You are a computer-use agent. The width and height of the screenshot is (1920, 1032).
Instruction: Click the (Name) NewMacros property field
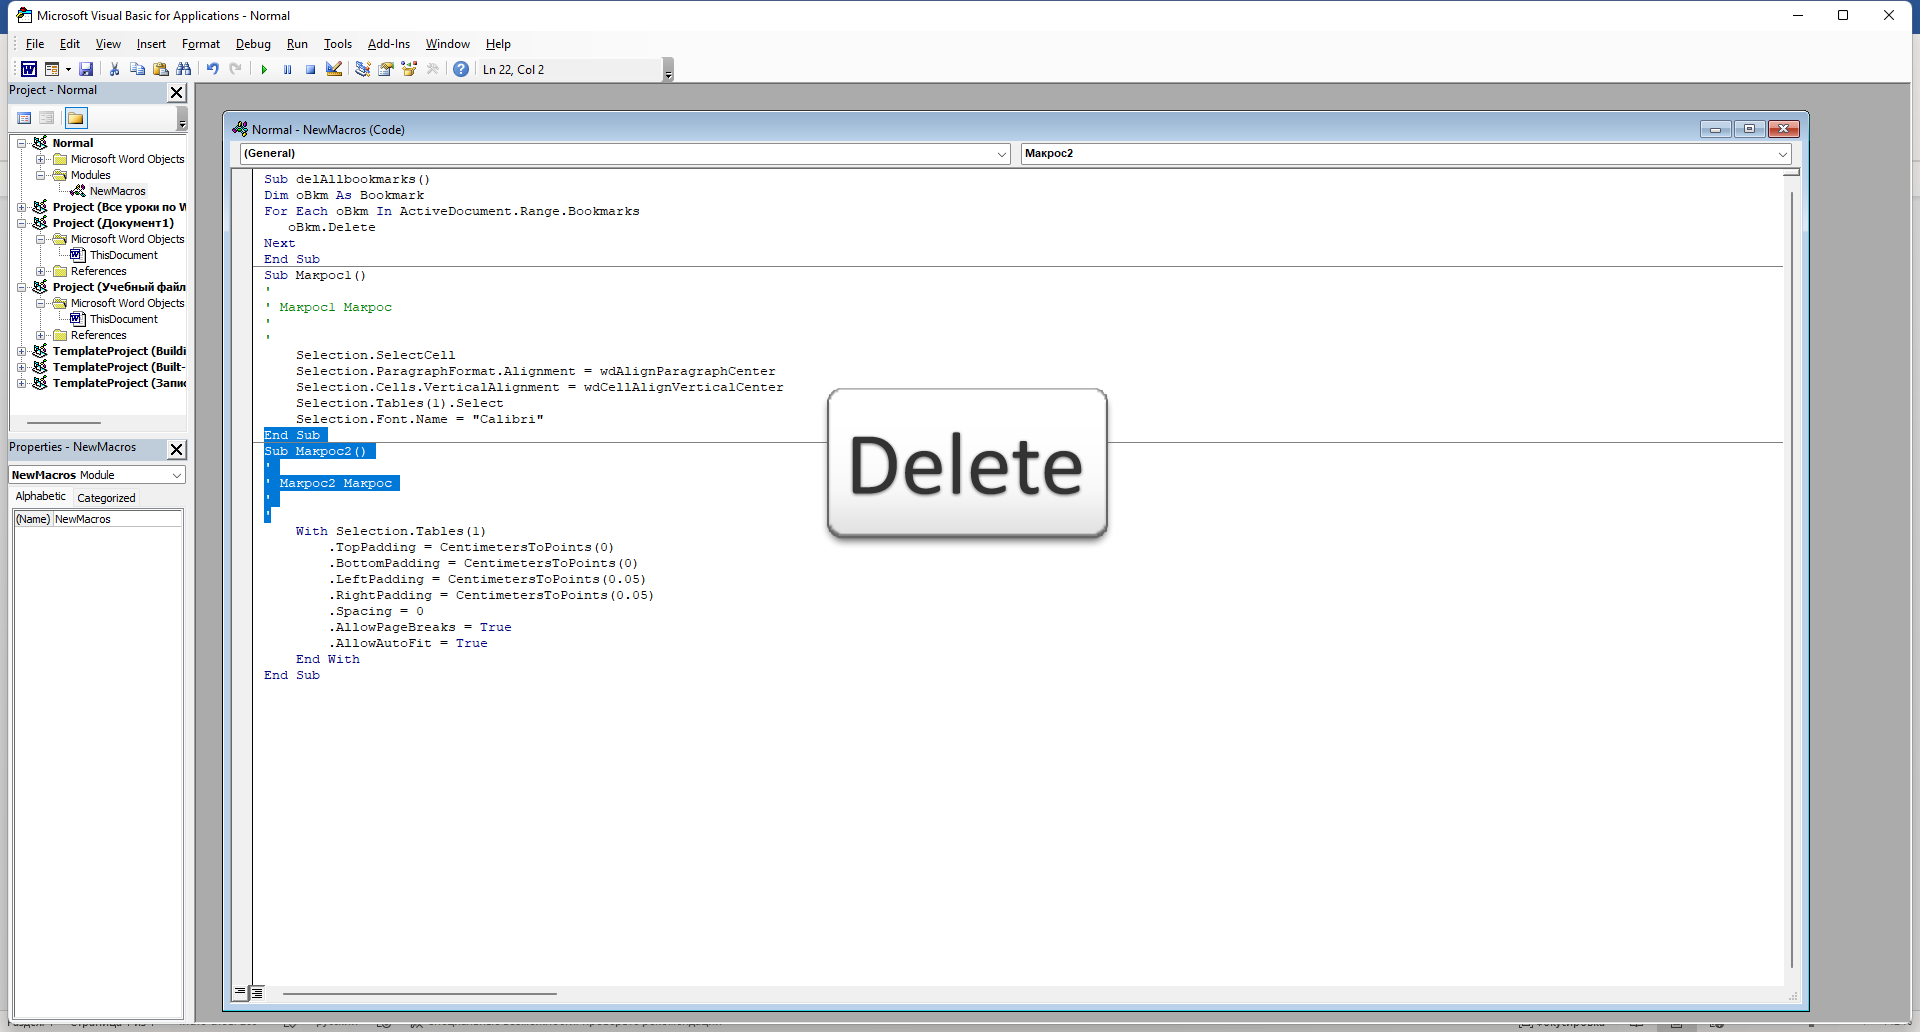click(x=98, y=519)
